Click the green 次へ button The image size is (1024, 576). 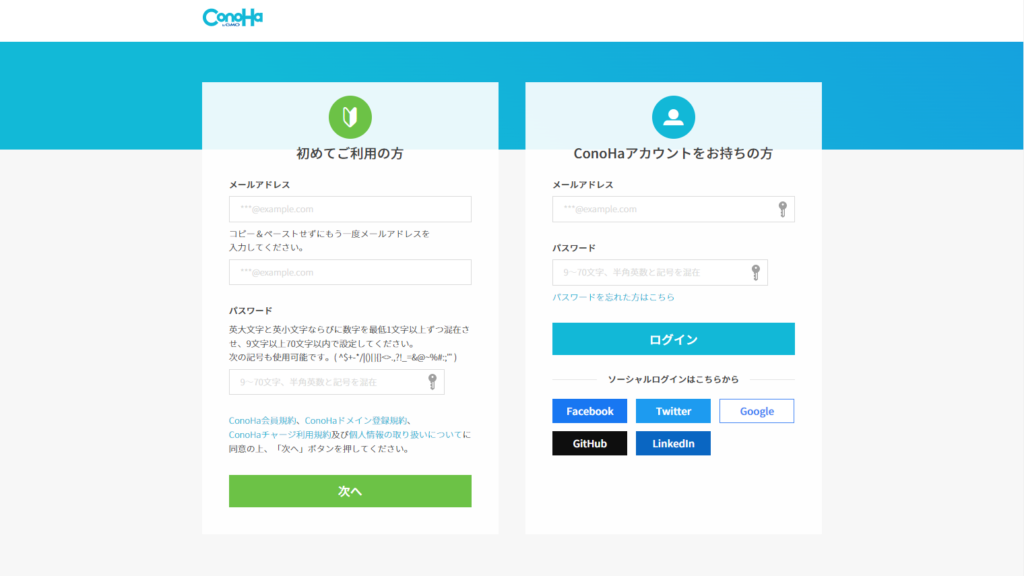pyautogui.click(x=350, y=491)
